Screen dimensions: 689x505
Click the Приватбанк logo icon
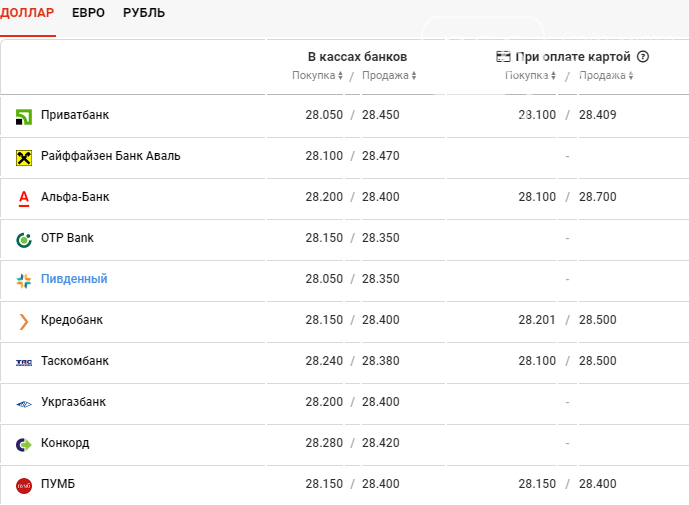(24, 117)
